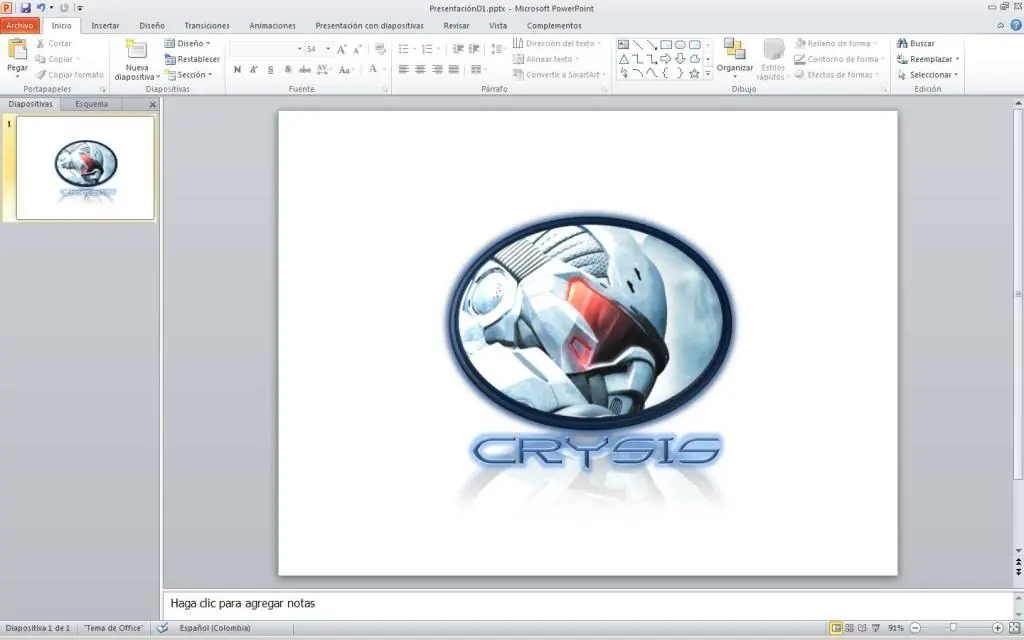Justify the paragraph text
1024x640 pixels.
coord(454,69)
